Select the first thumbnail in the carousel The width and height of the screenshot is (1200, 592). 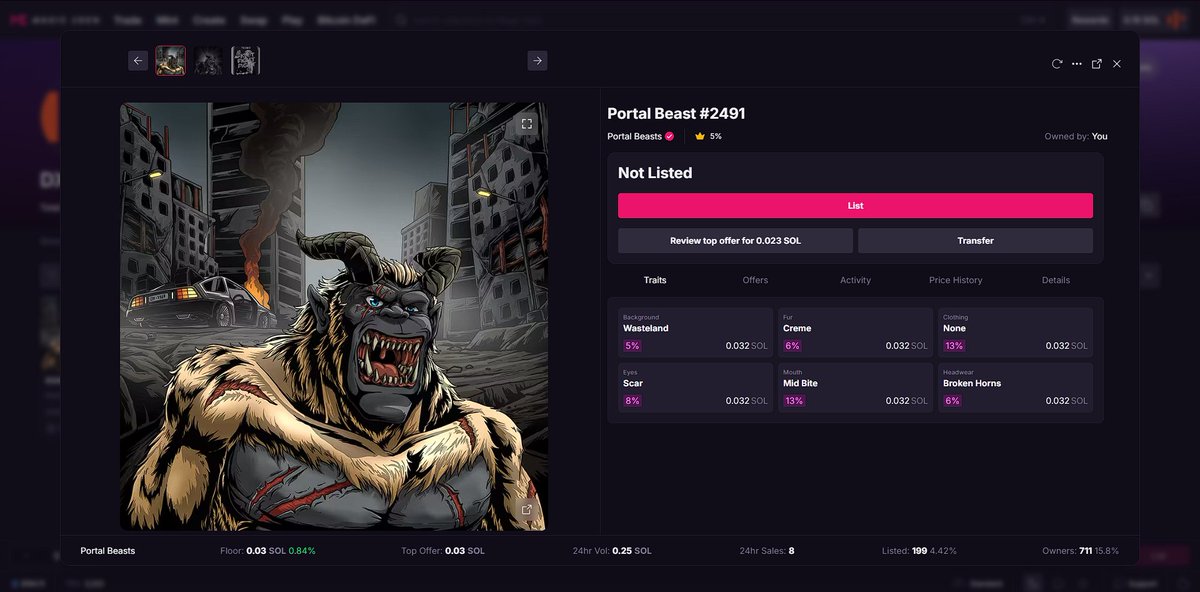(171, 61)
